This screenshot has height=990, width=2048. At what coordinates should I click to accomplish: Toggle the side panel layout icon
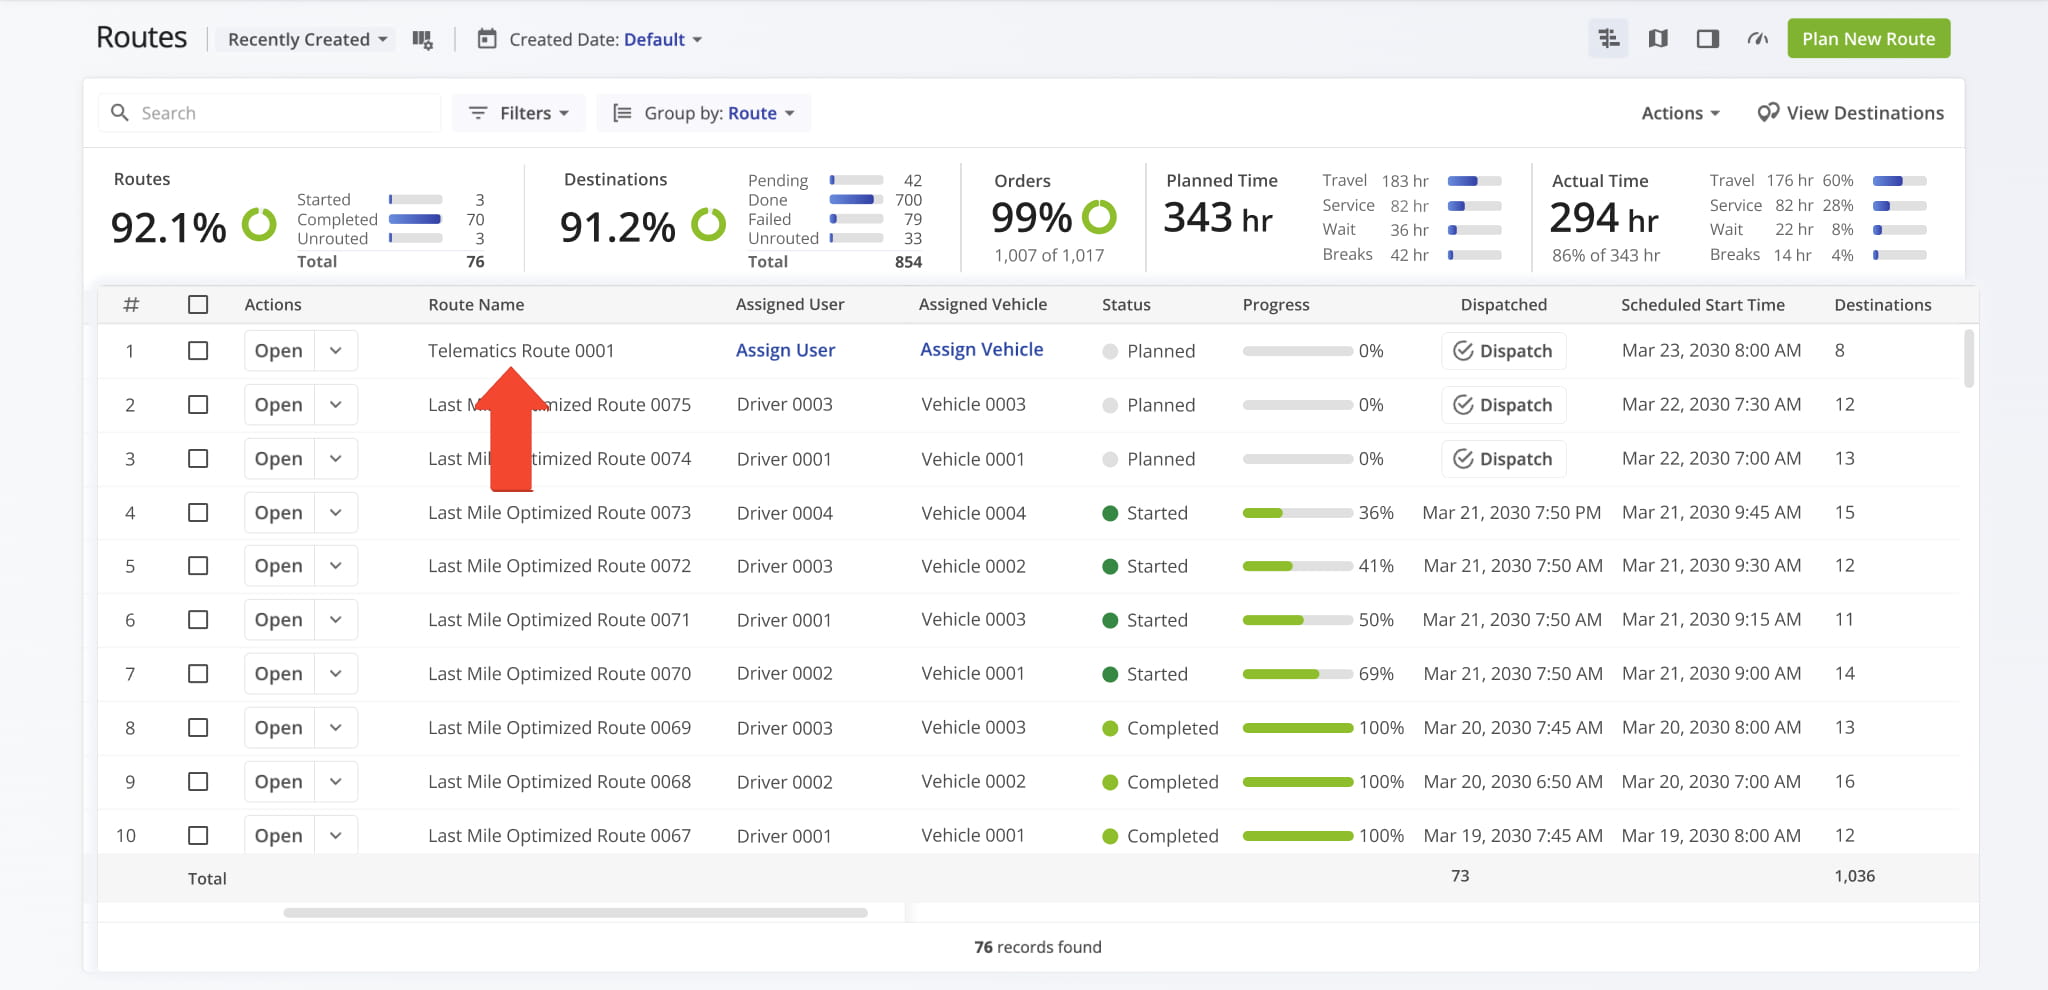[x=1707, y=39]
